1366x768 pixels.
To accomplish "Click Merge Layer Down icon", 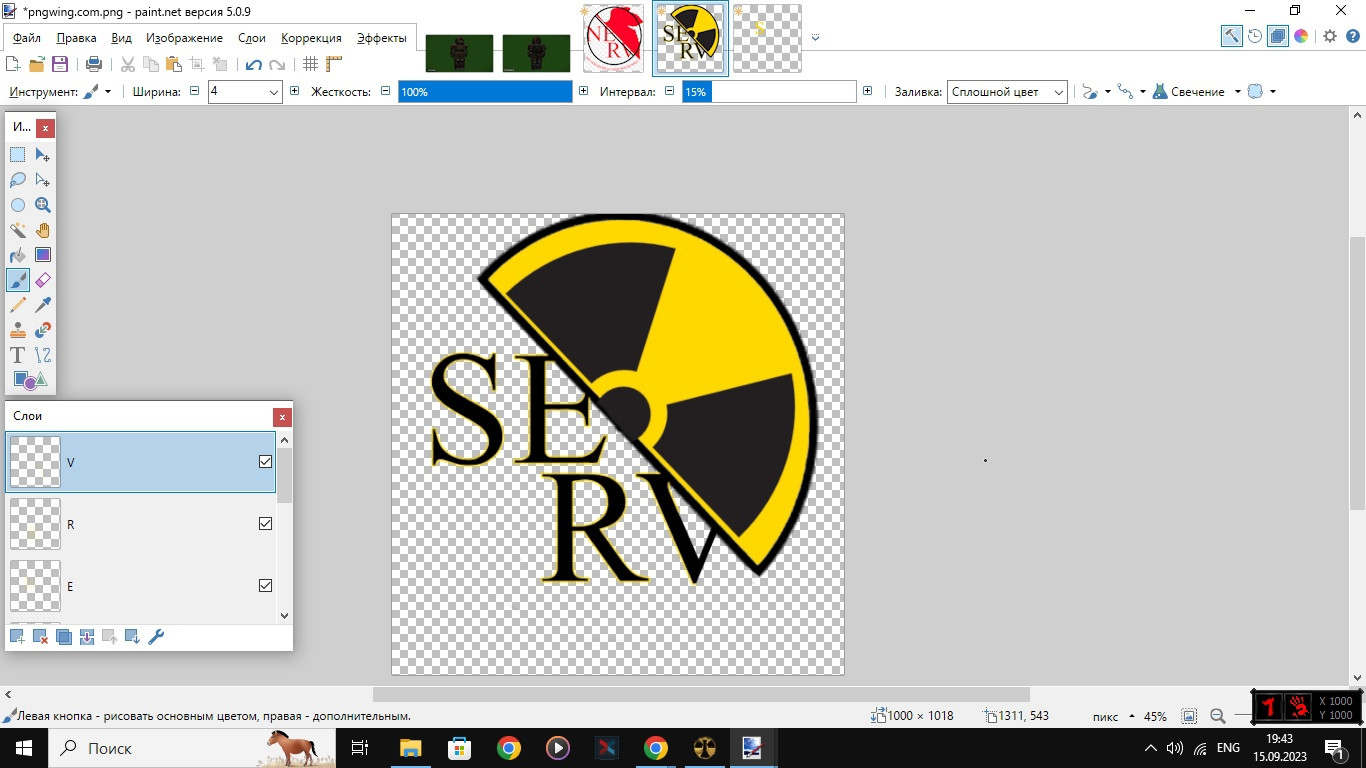I will [87, 637].
